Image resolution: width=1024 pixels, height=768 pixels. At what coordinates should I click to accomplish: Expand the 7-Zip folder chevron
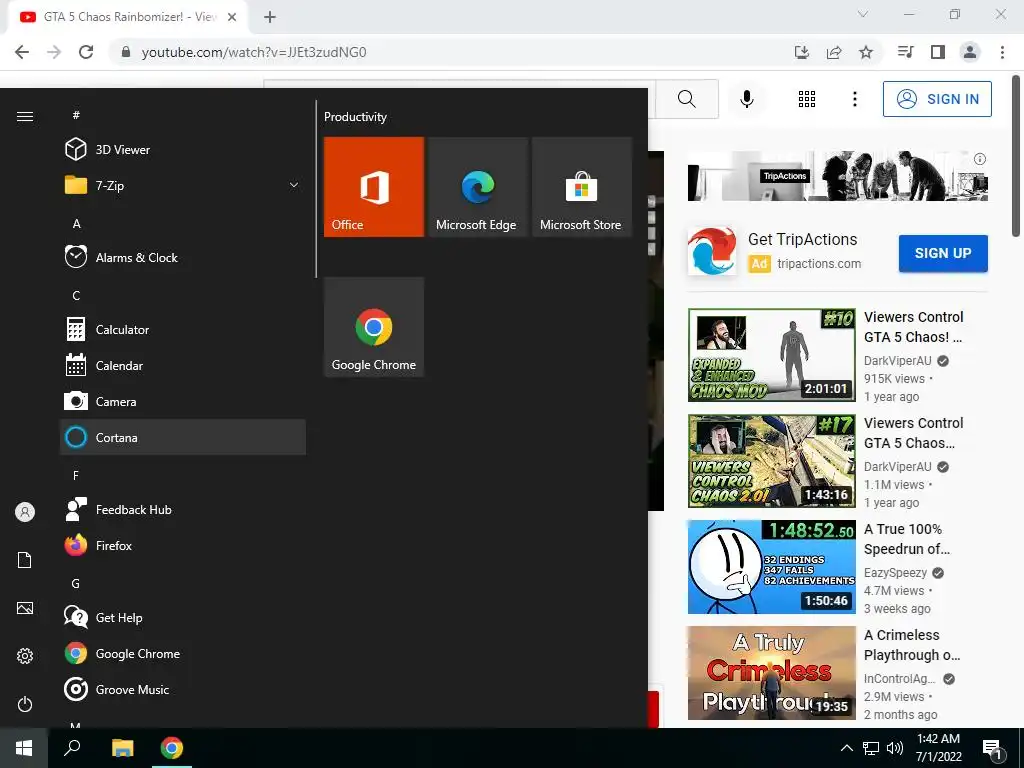(x=294, y=185)
